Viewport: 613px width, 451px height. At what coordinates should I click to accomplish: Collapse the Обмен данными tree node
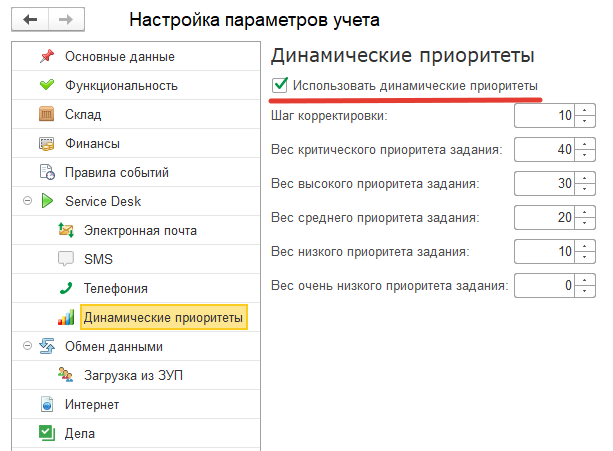[27, 346]
